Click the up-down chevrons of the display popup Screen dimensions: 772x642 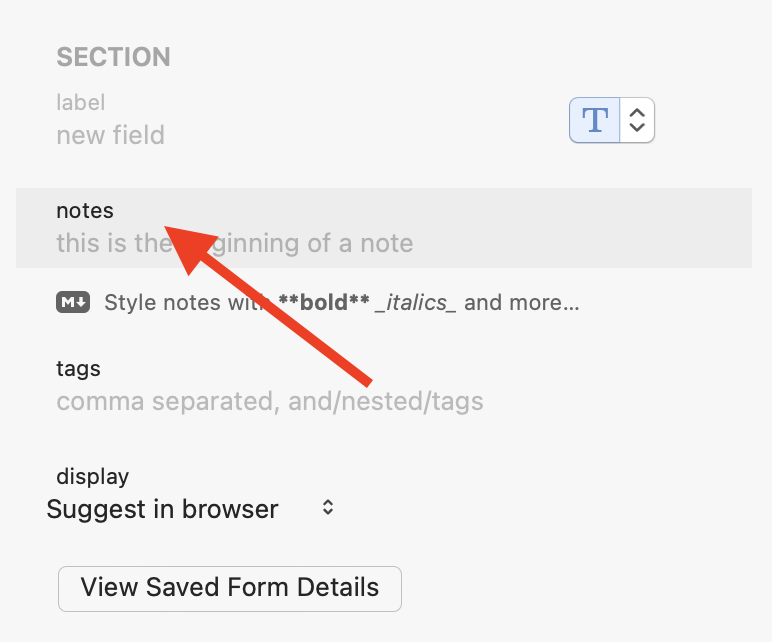pyautogui.click(x=327, y=508)
